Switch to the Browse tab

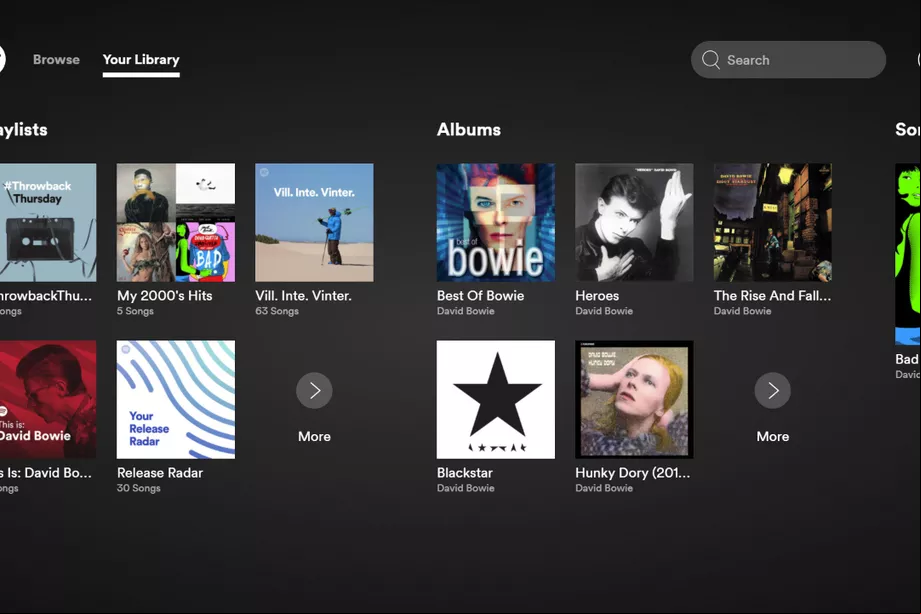56,59
